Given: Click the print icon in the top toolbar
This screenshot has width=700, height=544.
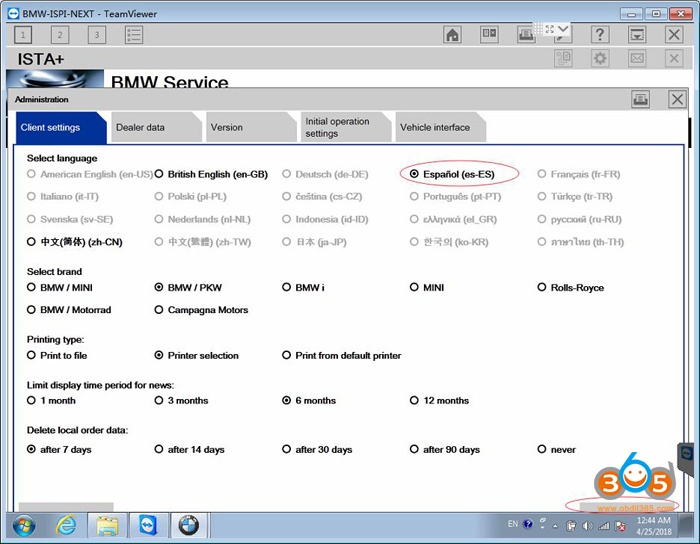Looking at the screenshot, I should 526,34.
